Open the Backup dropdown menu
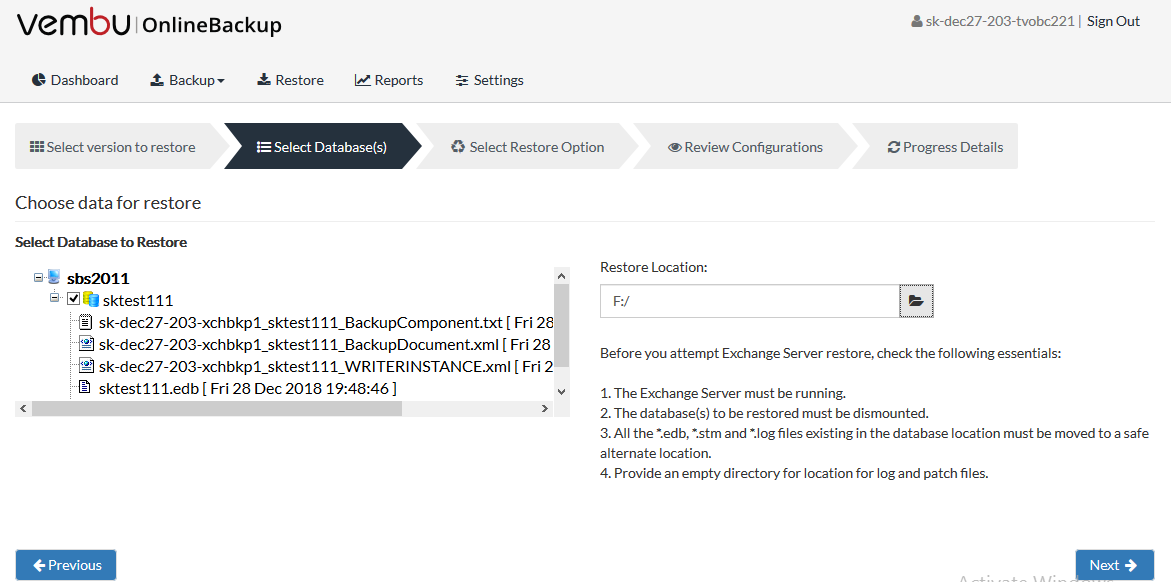The image size is (1171, 582). click(x=187, y=80)
